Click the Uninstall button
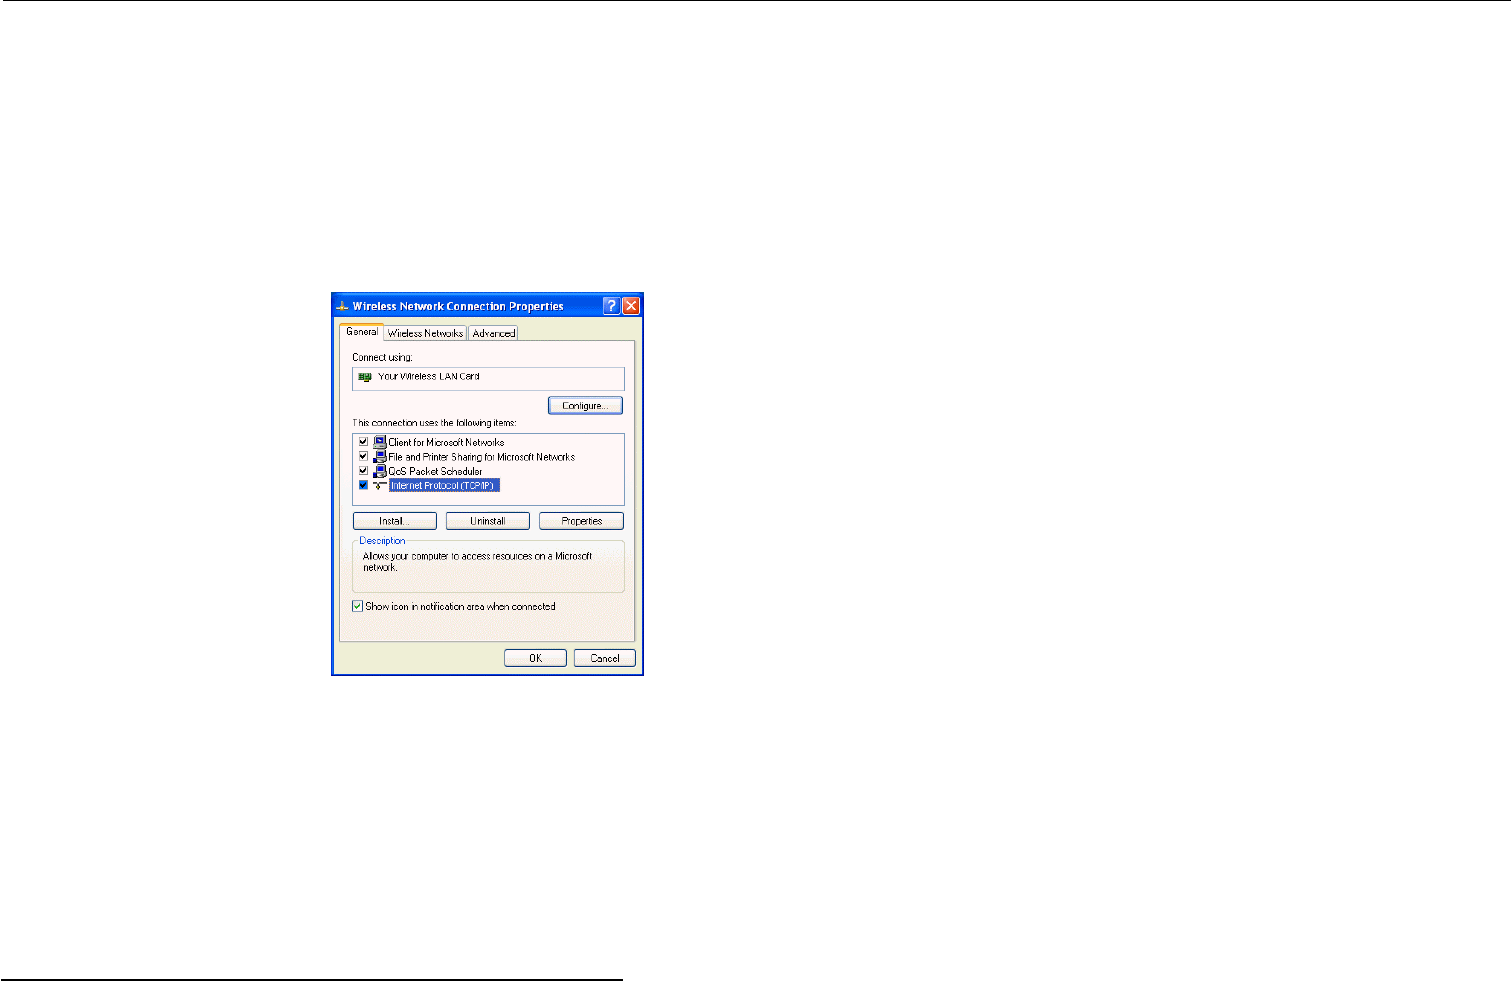The height and width of the screenshot is (981, 1511). point(487,521)
